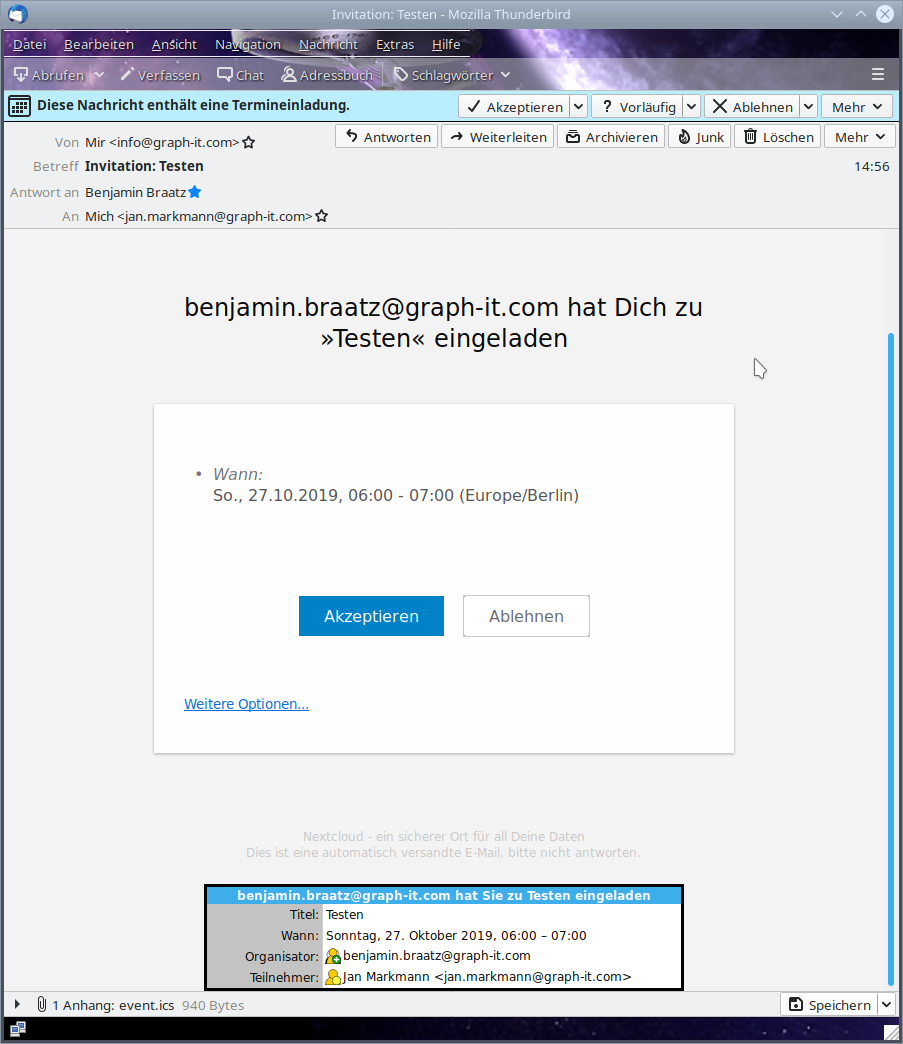Click the blue Akzeptieren button in email body
903x1044 pixels.
pos(371,616)
